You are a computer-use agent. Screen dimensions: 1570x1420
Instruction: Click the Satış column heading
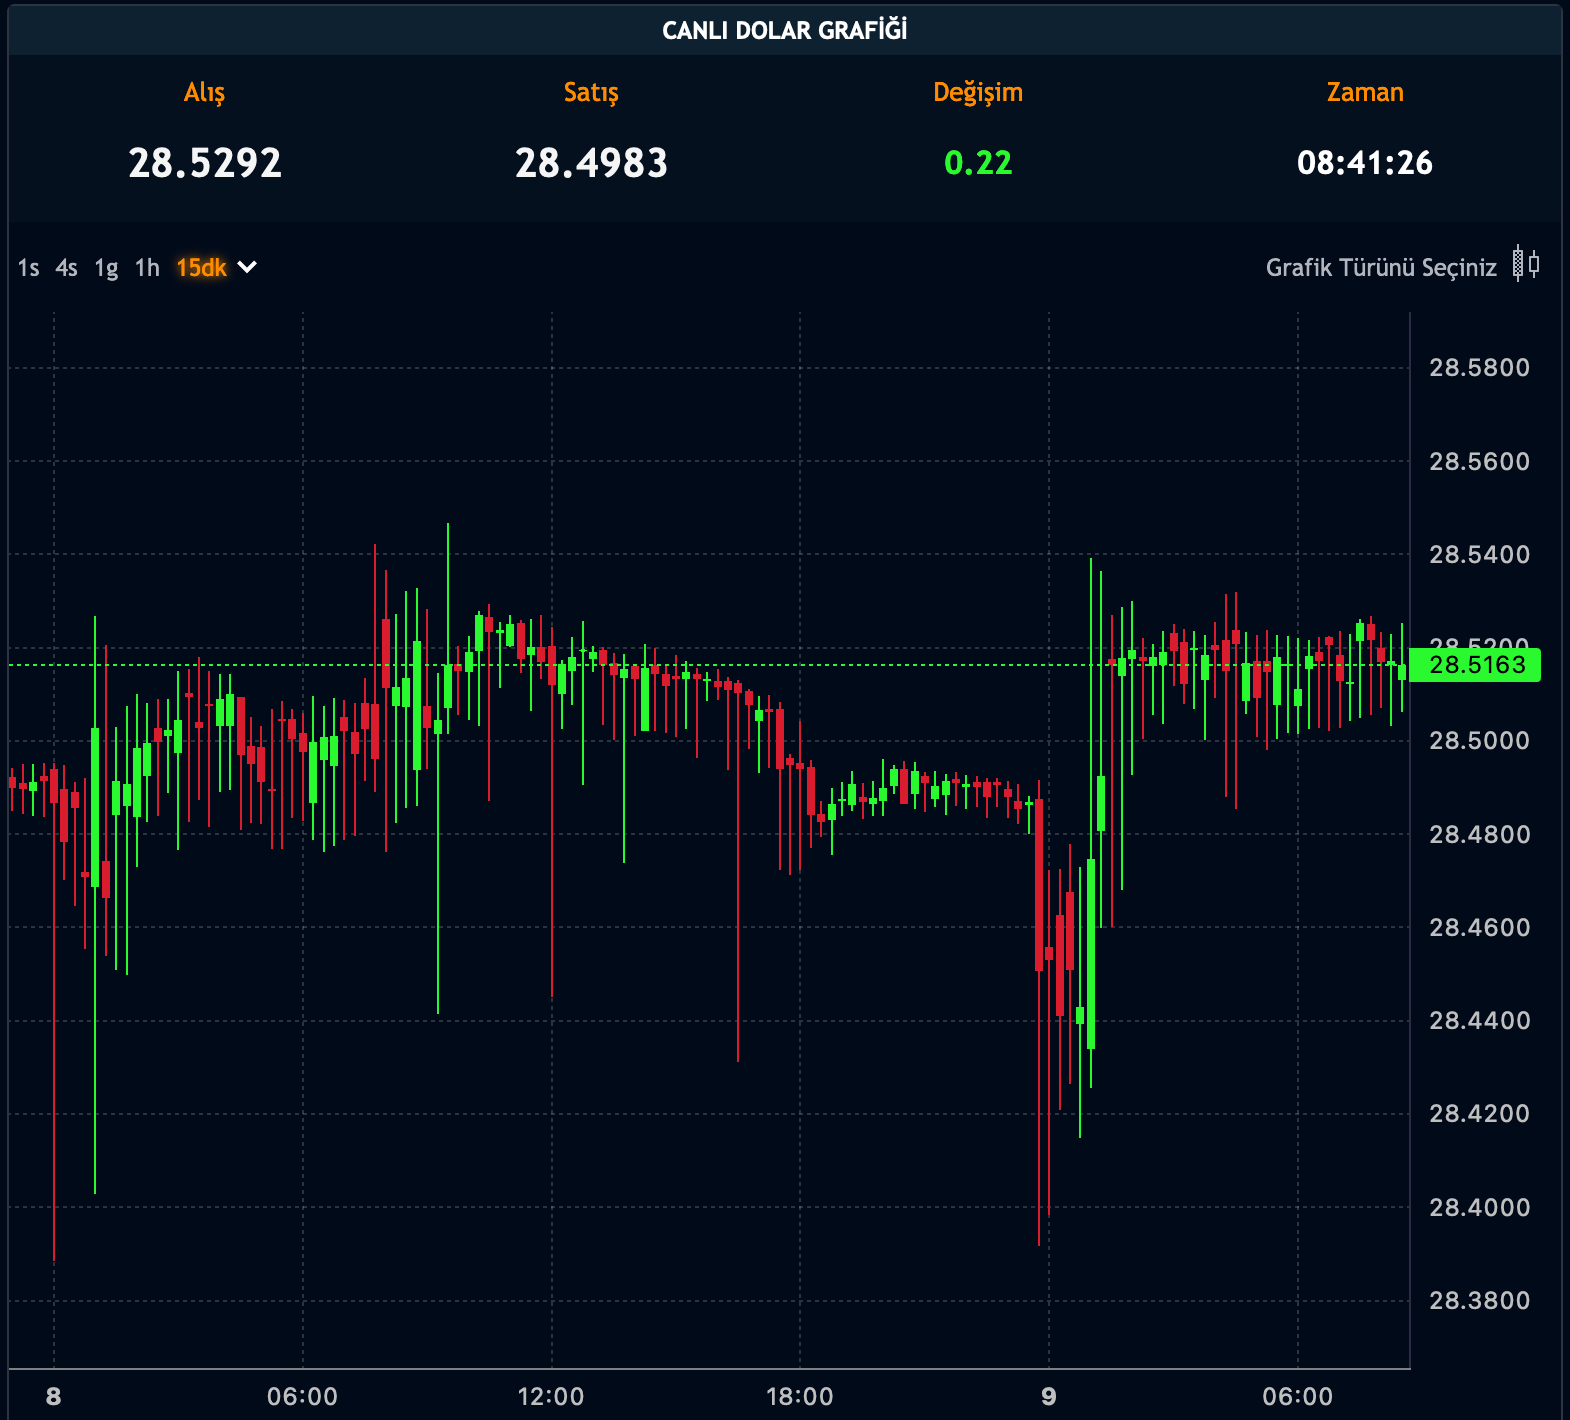pyautogui.click(x=591, y=92)
